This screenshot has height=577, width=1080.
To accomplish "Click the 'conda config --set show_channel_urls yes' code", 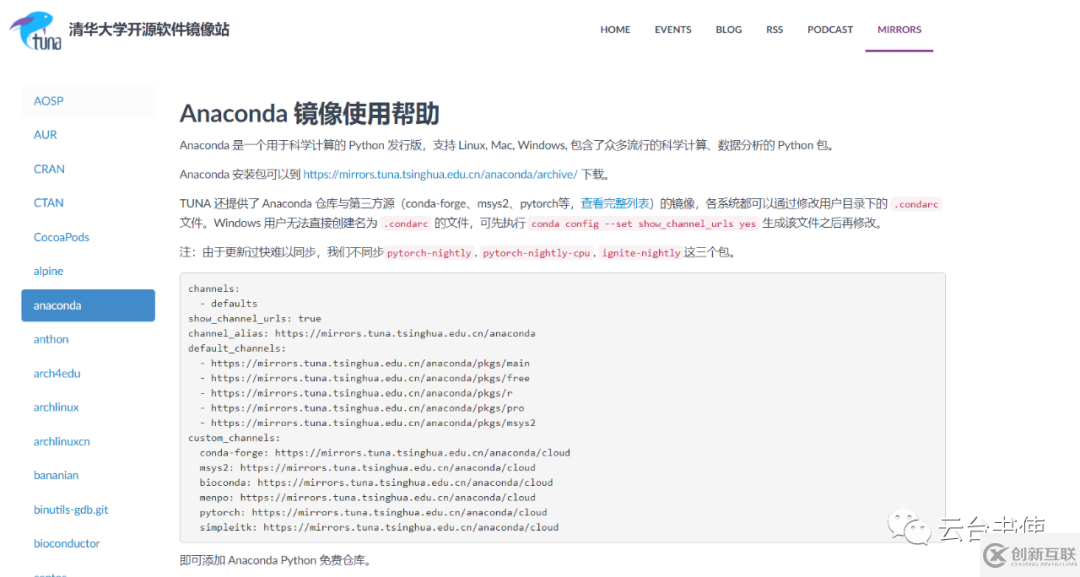I will pos(643,224).
